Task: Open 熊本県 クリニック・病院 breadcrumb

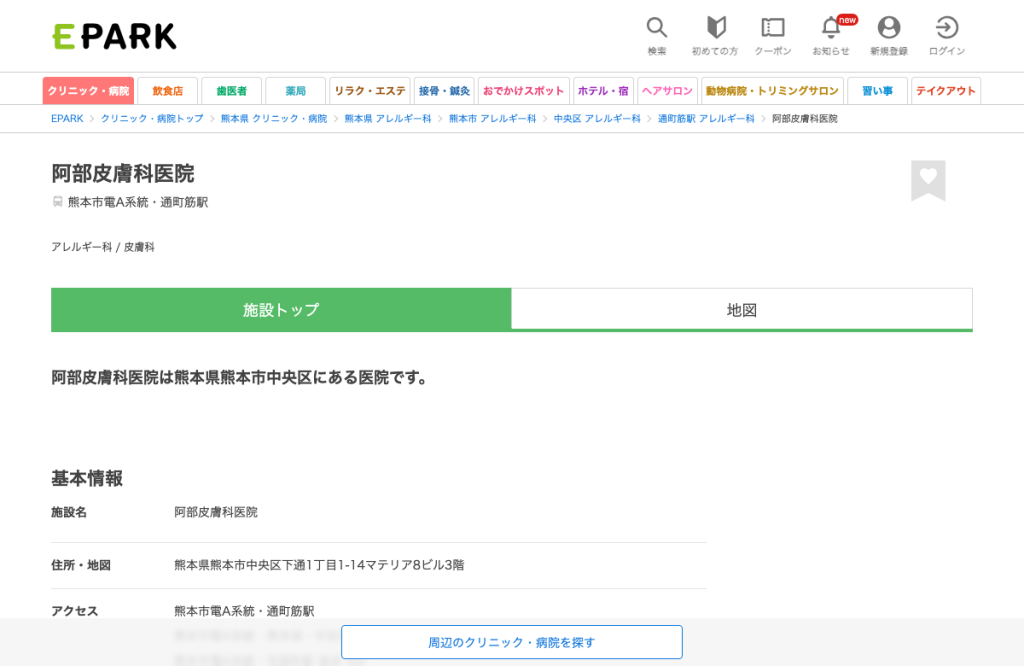Action: [274, 118]
